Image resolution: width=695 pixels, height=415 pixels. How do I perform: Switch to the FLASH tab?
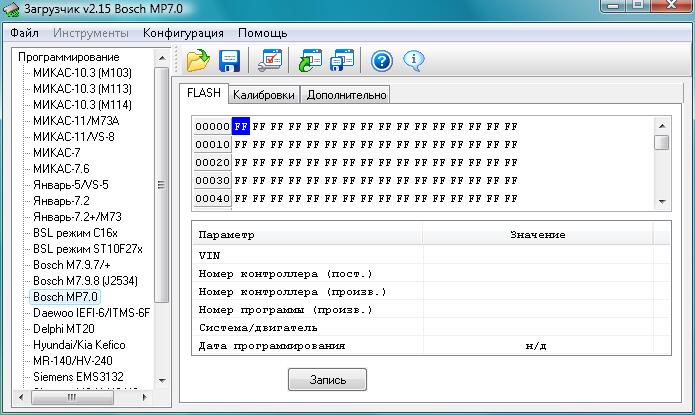pyautogui.click(x=204, y=93)
